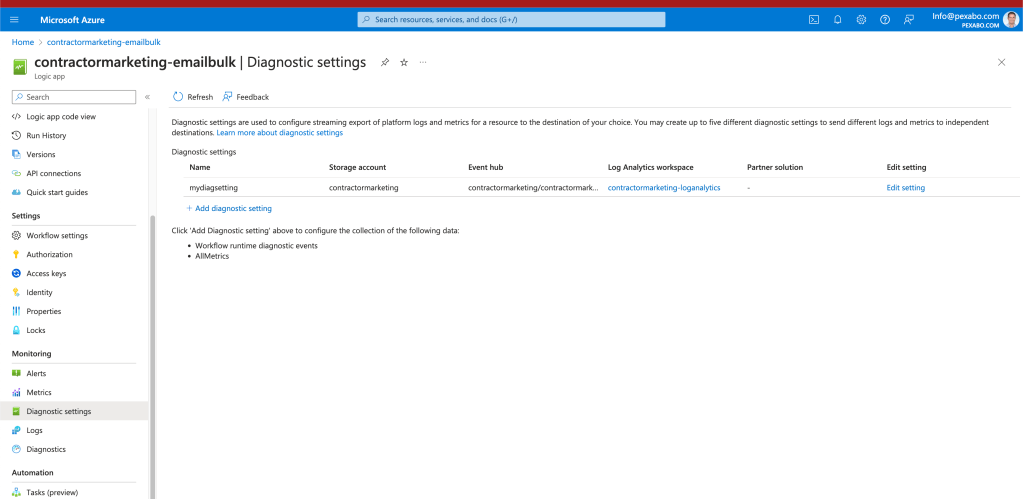Select Diagnostic settings in sidebar
Viewport: 1023px width, 499px height.
(74, 411)
